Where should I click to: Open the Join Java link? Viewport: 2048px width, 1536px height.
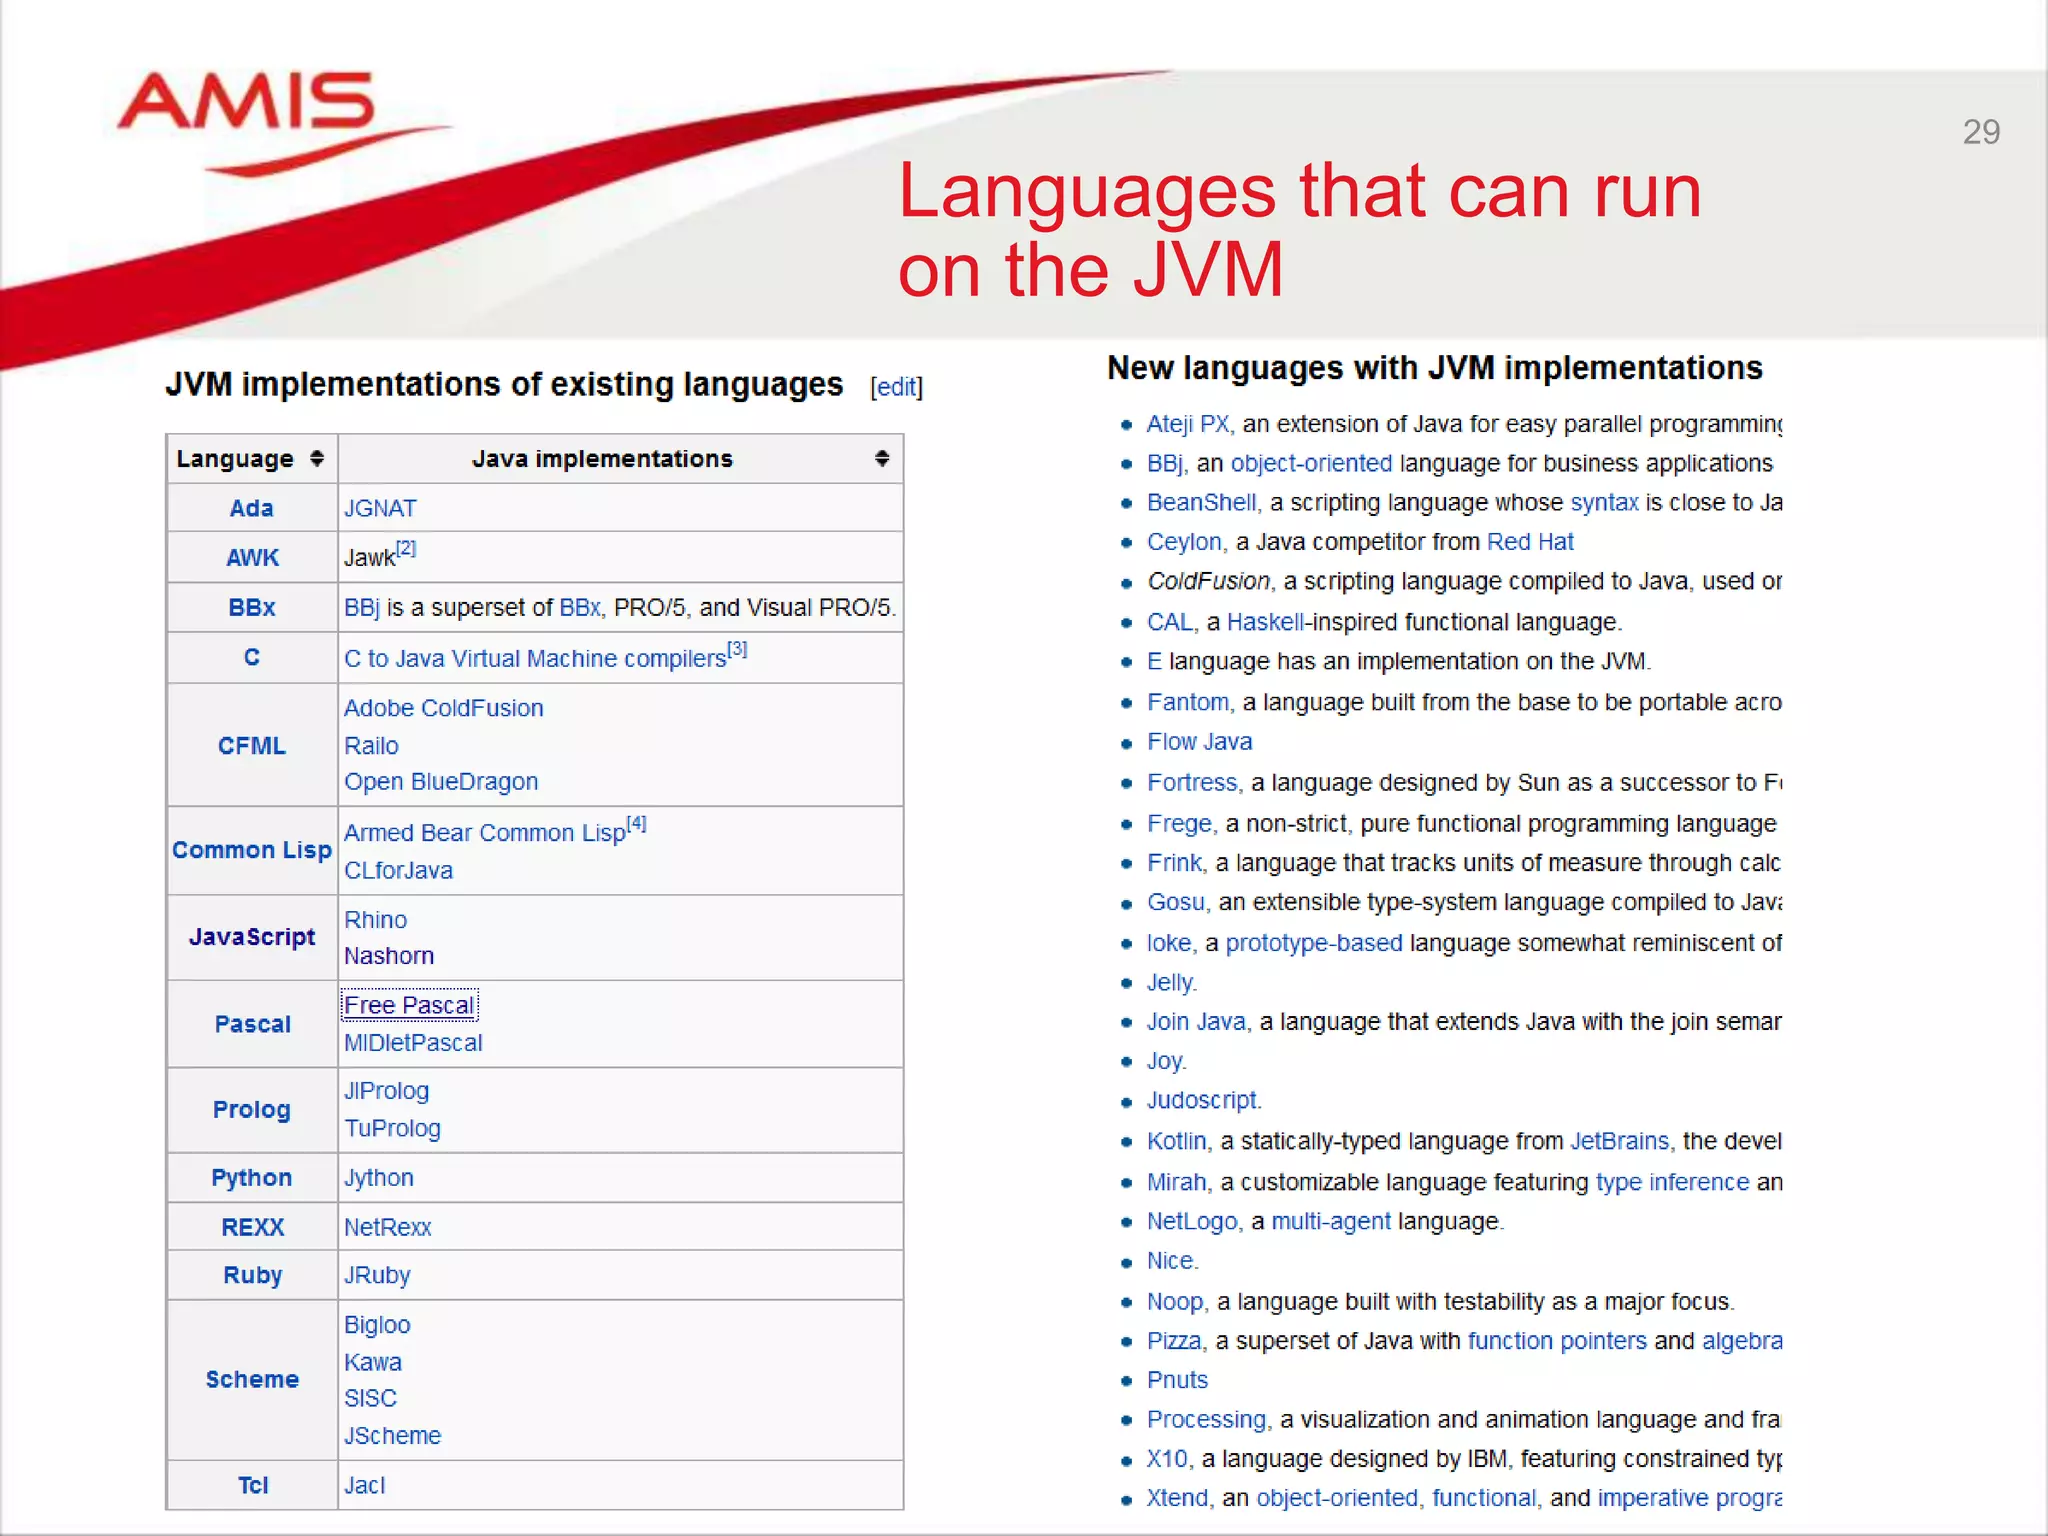(1196, 1022)
